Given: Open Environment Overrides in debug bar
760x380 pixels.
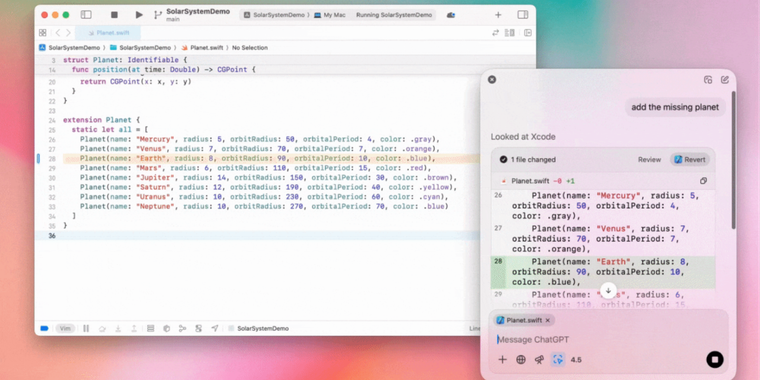Looking at the screenshot, I should click(x=198, y=328).
